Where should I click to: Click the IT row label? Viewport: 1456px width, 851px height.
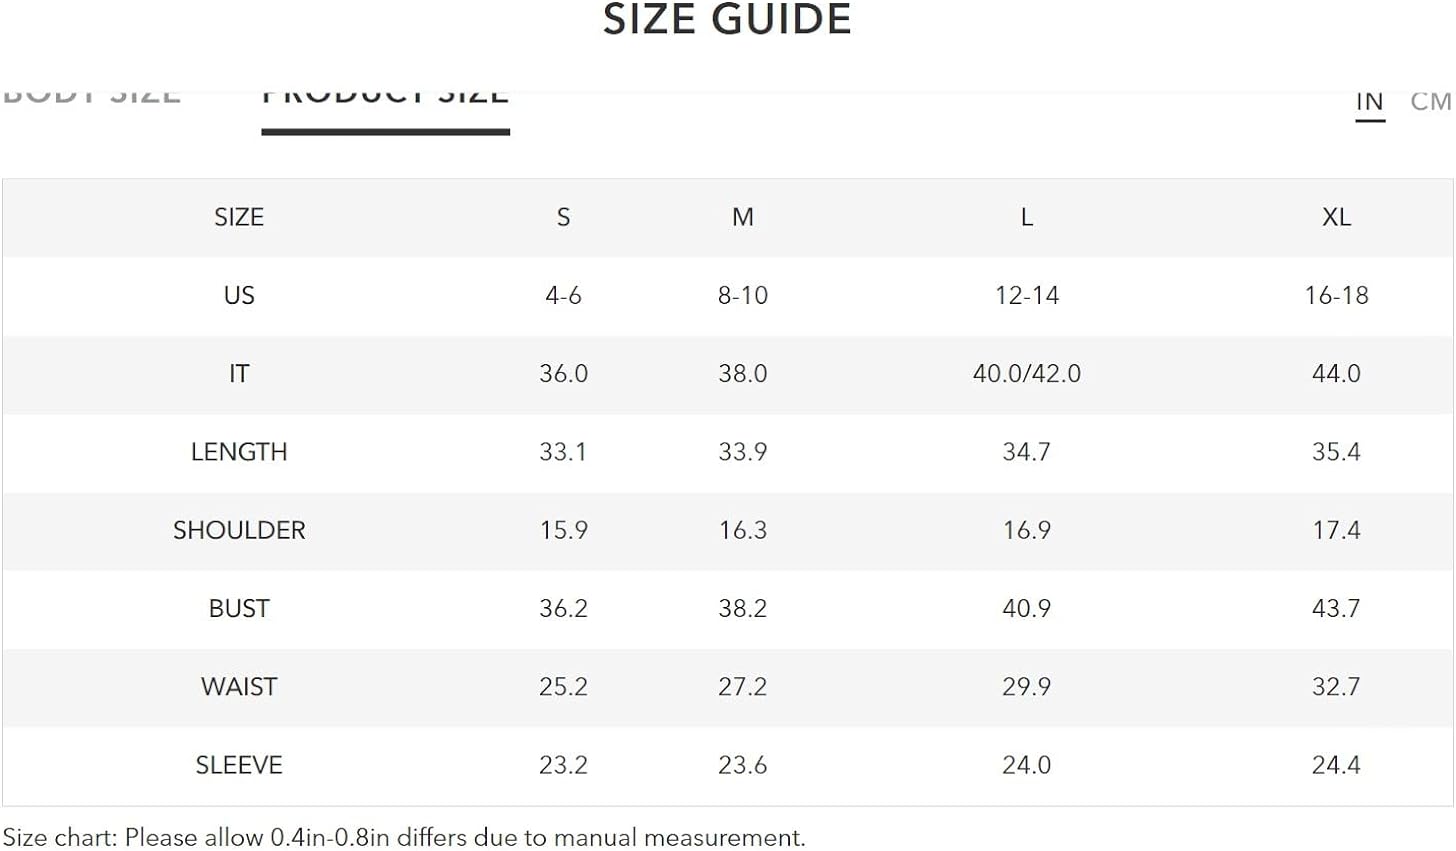point(239,373)
